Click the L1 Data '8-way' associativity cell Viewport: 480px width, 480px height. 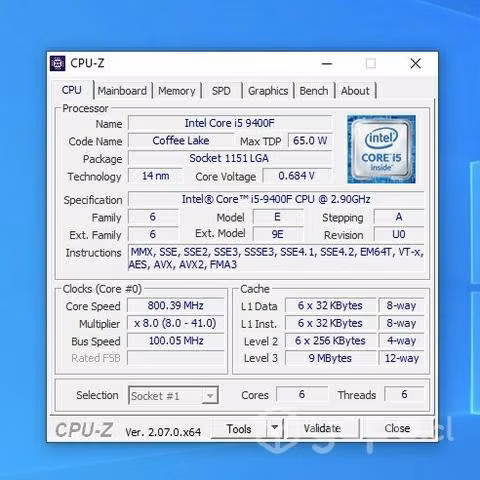(401, 306)
